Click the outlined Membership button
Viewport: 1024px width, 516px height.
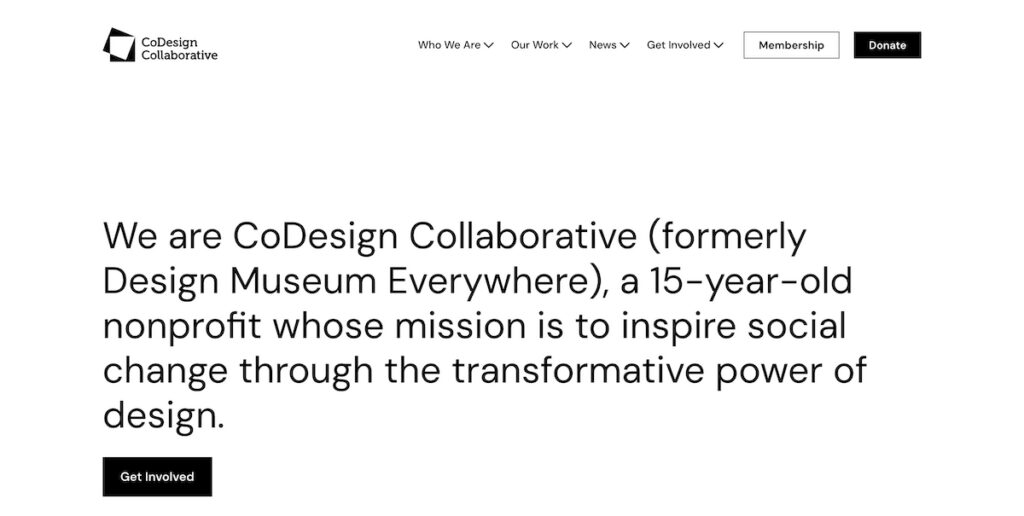[x=791, y=45]
